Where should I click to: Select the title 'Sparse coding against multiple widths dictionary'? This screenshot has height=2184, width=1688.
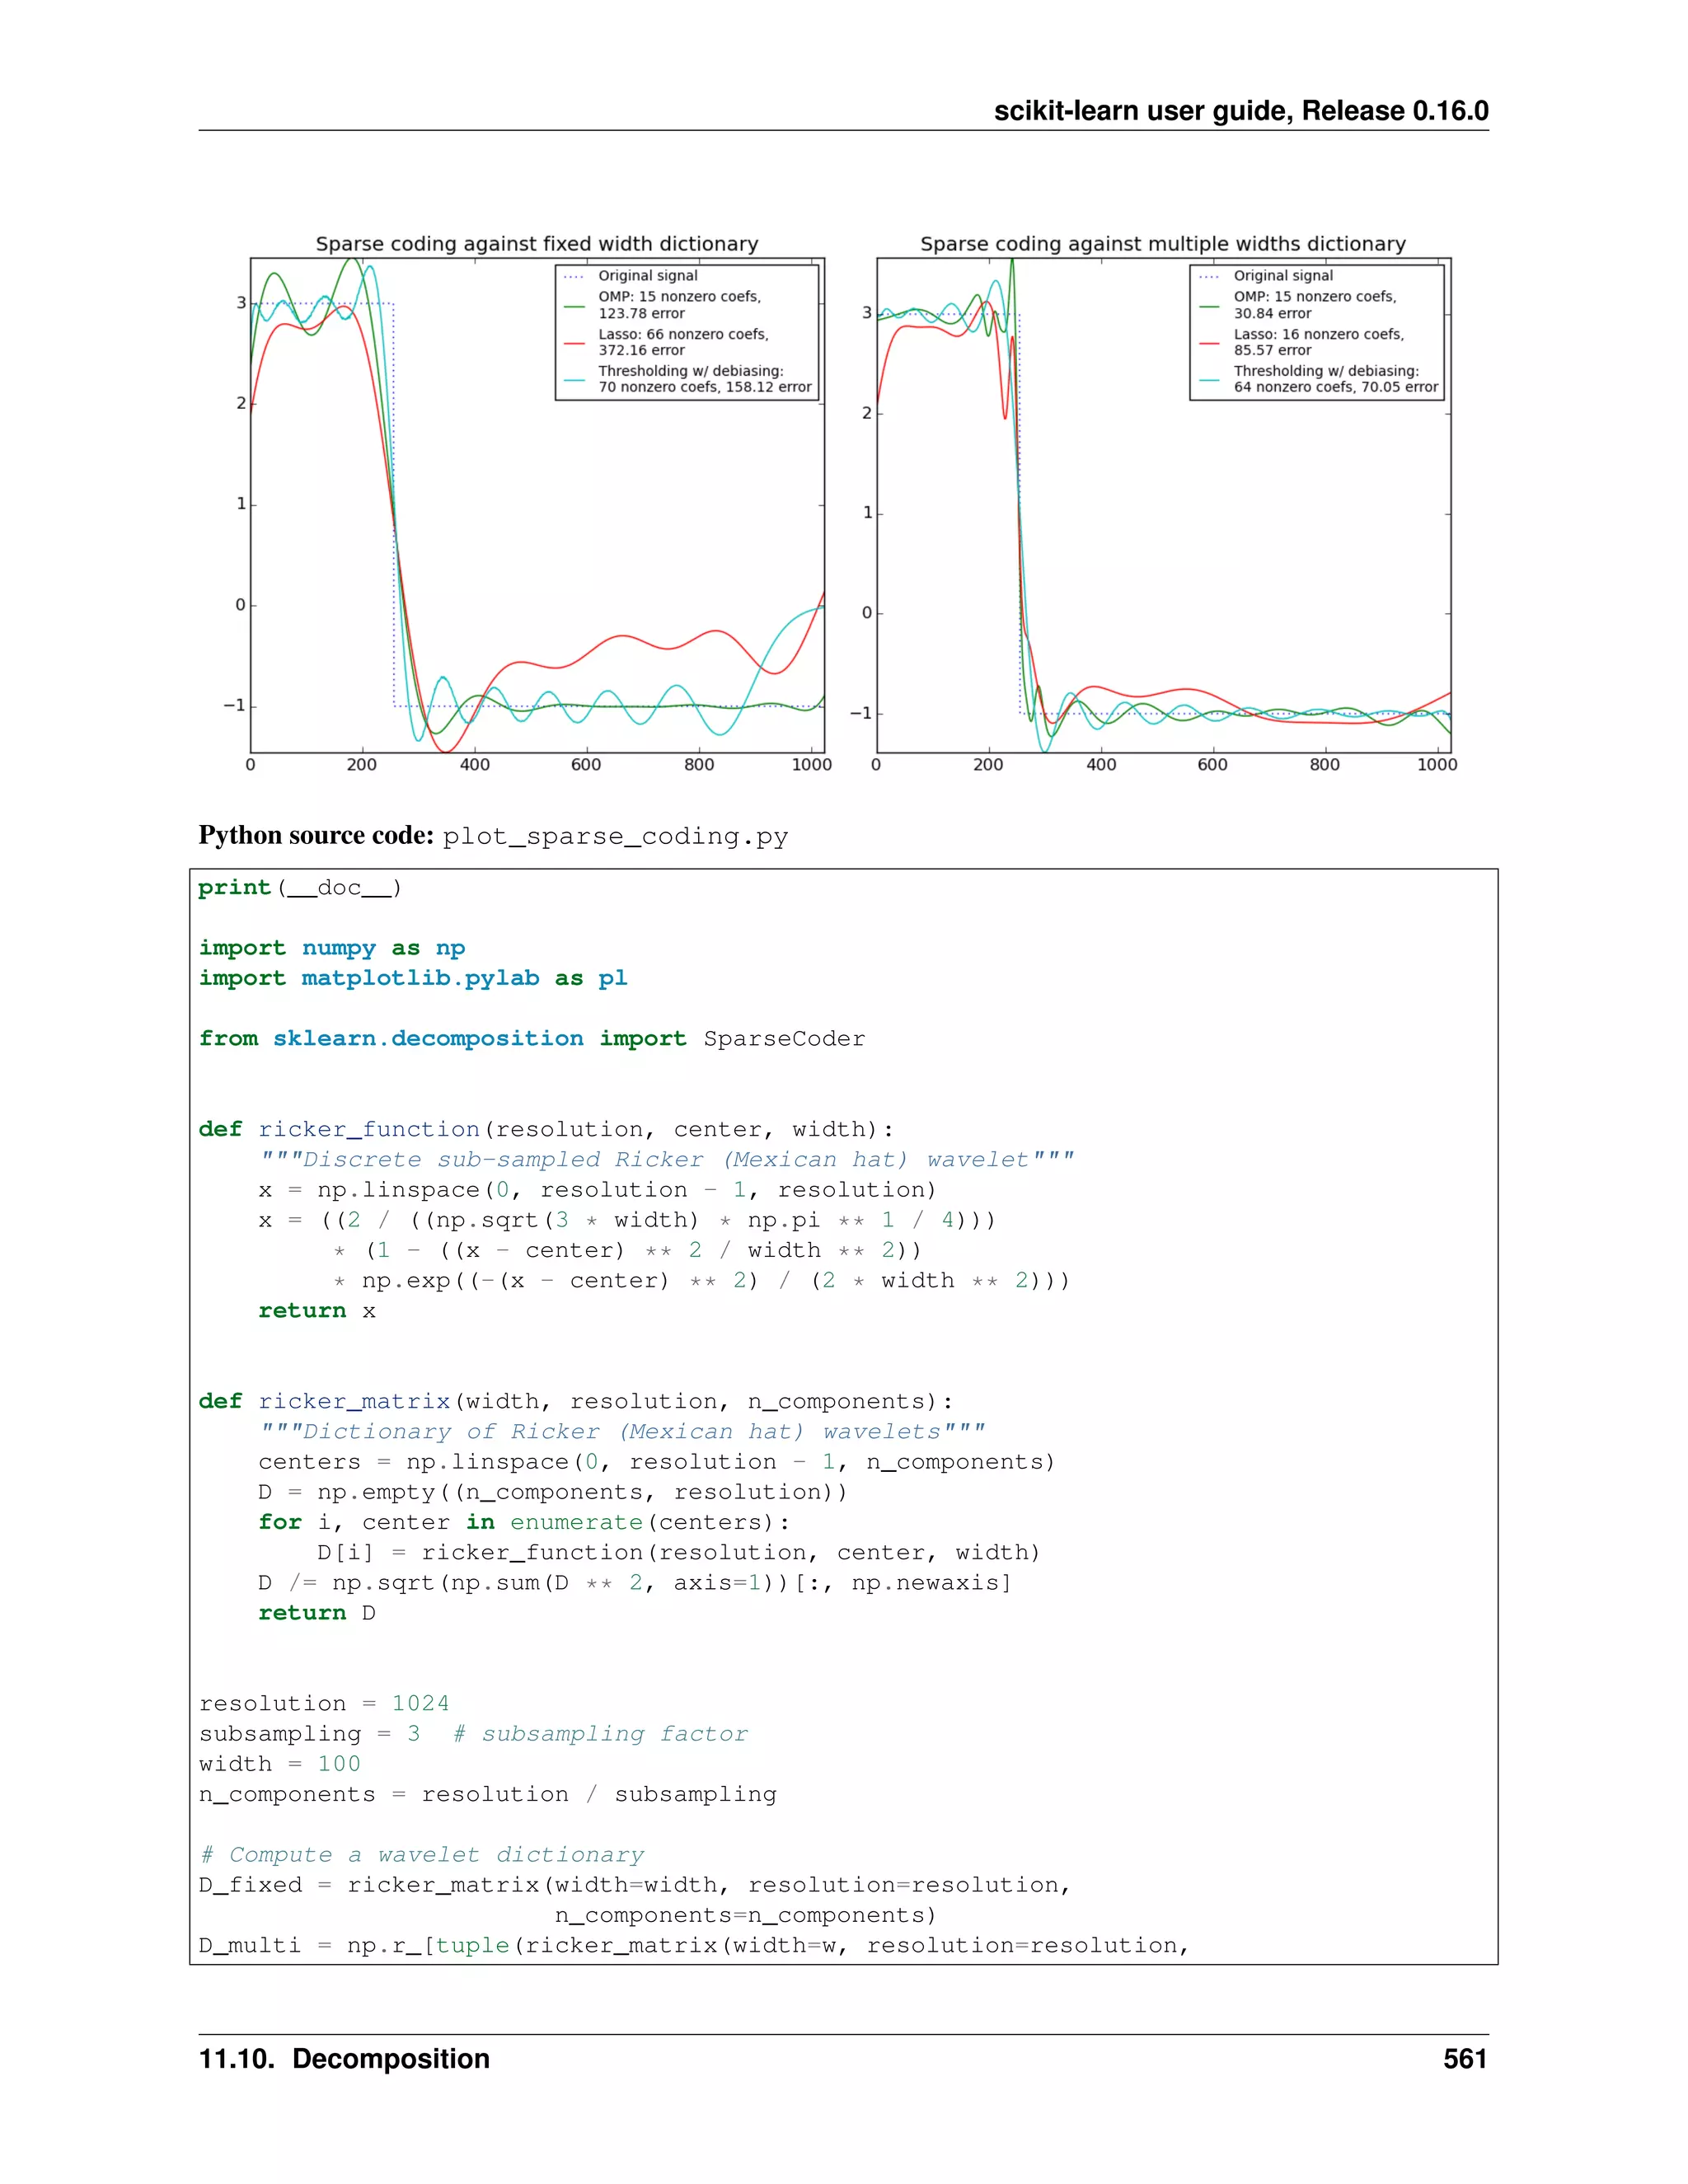coord(1163,244)
